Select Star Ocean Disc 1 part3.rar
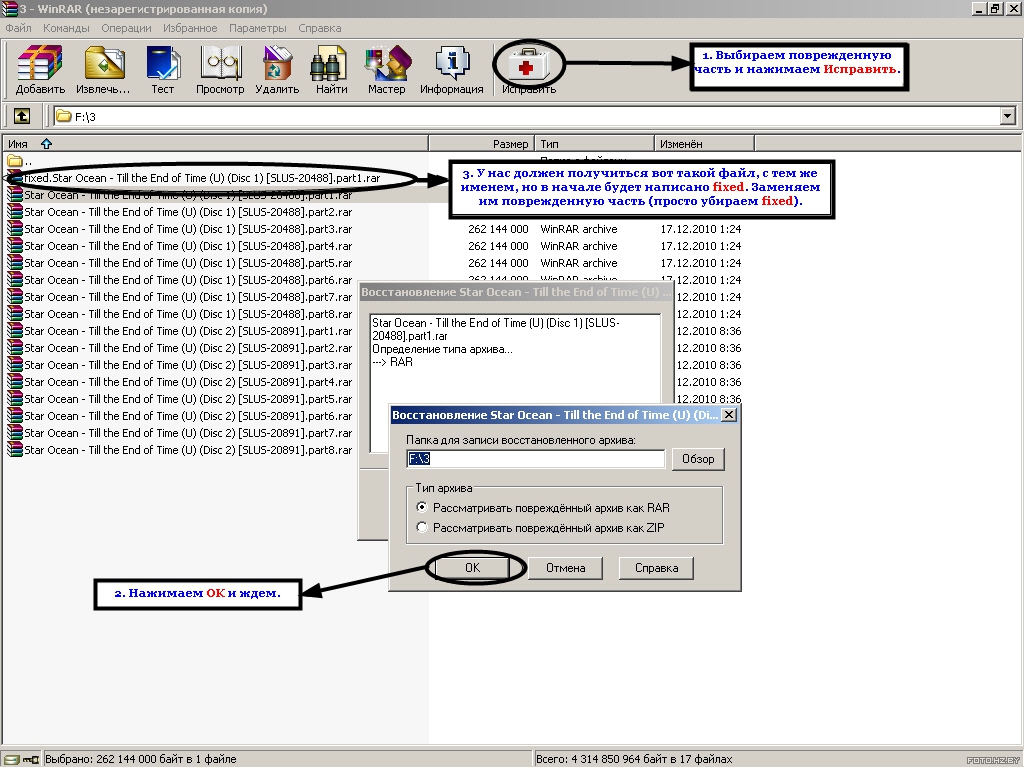 (x=188, y=229)
